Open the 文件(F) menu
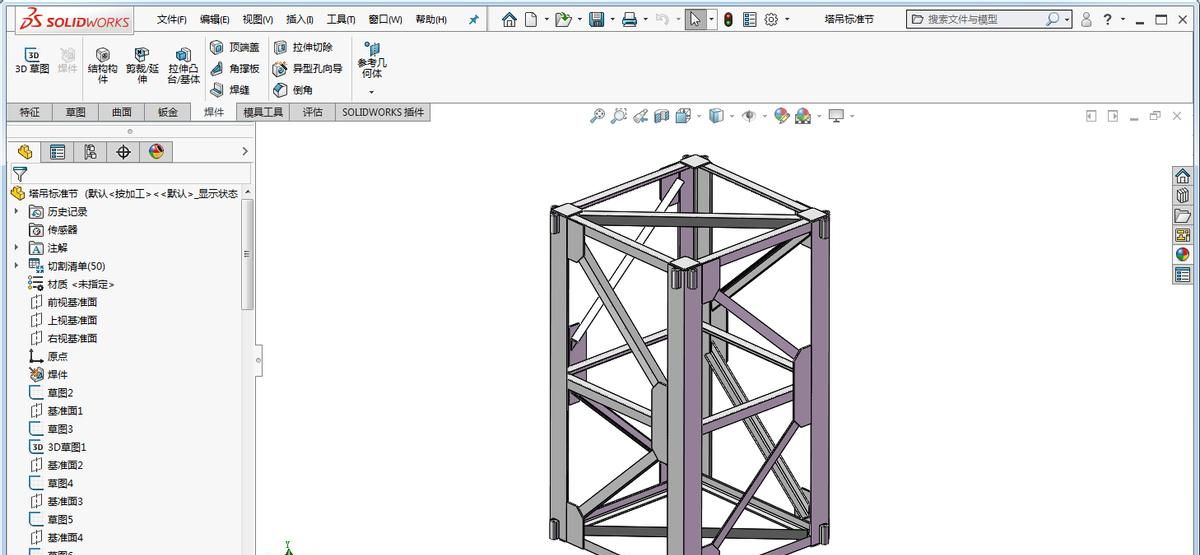Image resolution: width=1200 pixels, height=555 pixels. [171, 19]
